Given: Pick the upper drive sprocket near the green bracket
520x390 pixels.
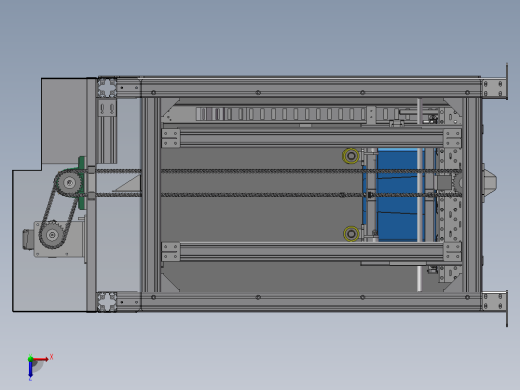Looking at the screenshot, I should pyautogui.click(x=69, y=183).
